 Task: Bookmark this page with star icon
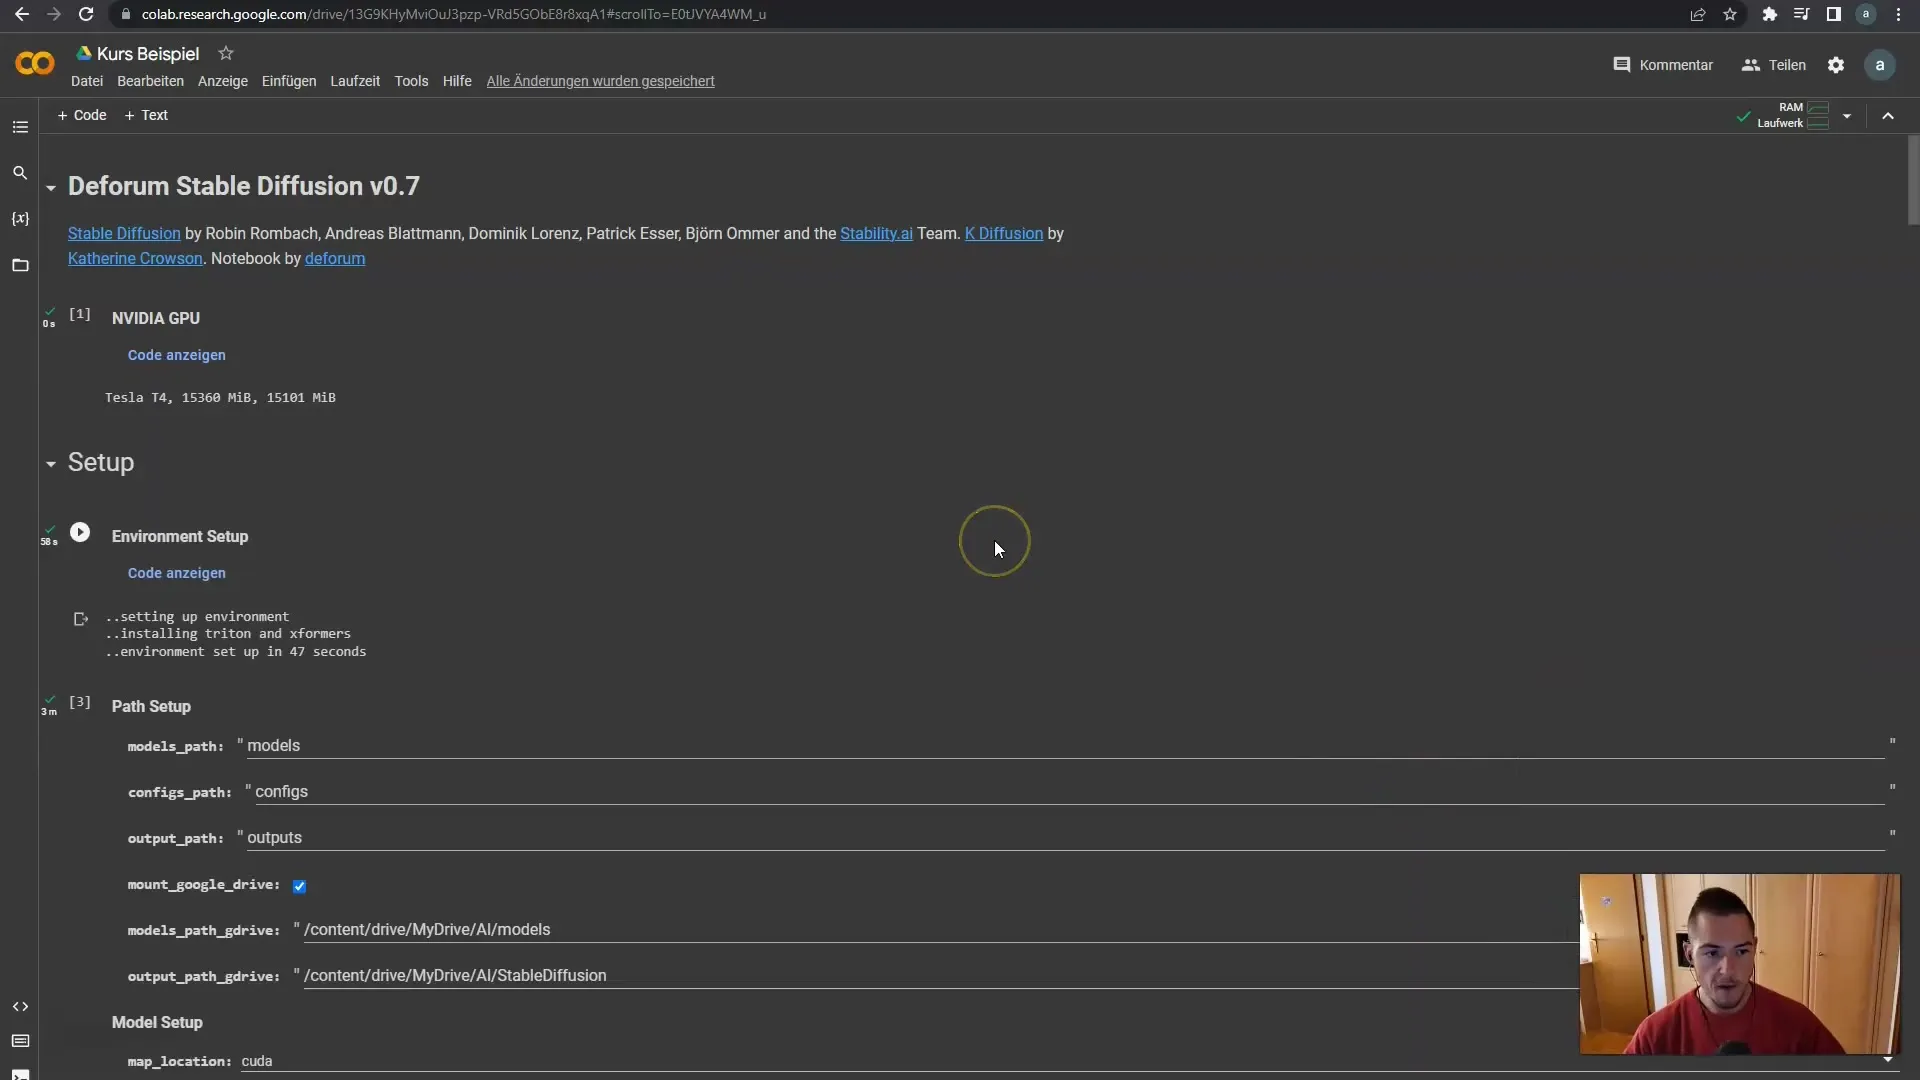pyautogui.click(x=1730, y=14)
